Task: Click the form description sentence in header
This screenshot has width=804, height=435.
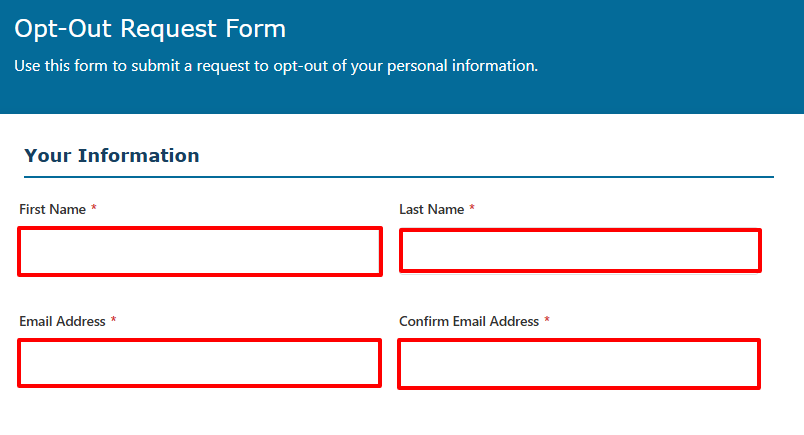Action: point(276,67)
